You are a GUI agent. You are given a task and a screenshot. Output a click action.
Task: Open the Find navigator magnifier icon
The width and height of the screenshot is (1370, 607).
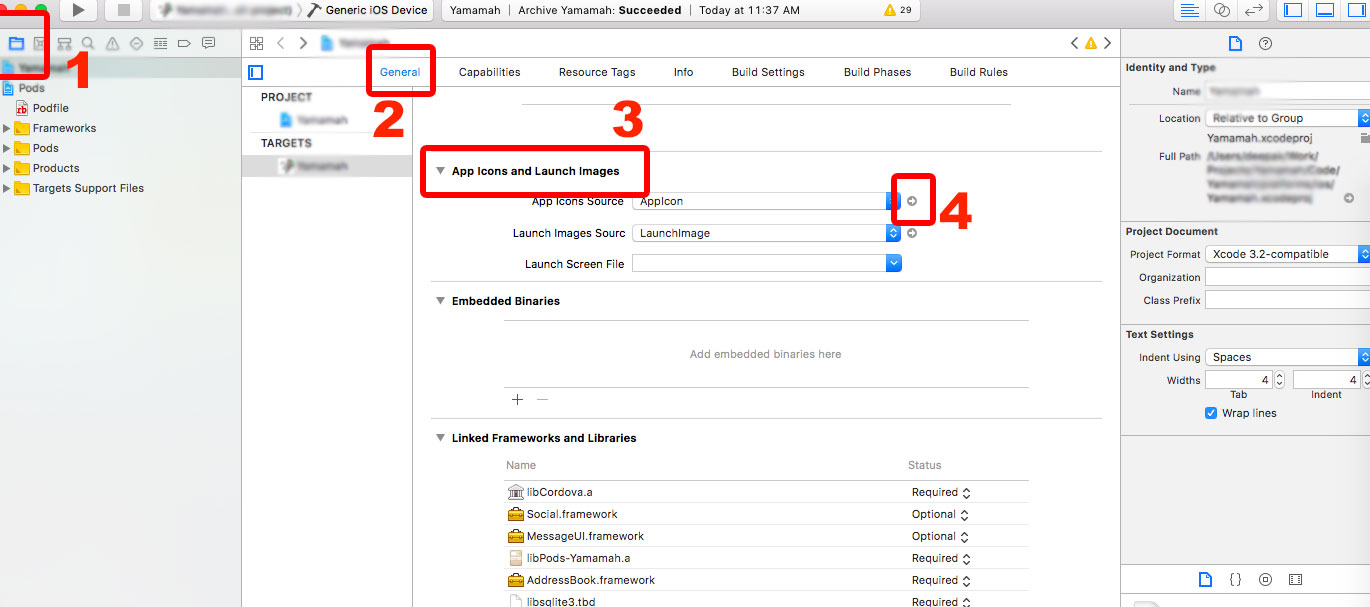point(88,44)
